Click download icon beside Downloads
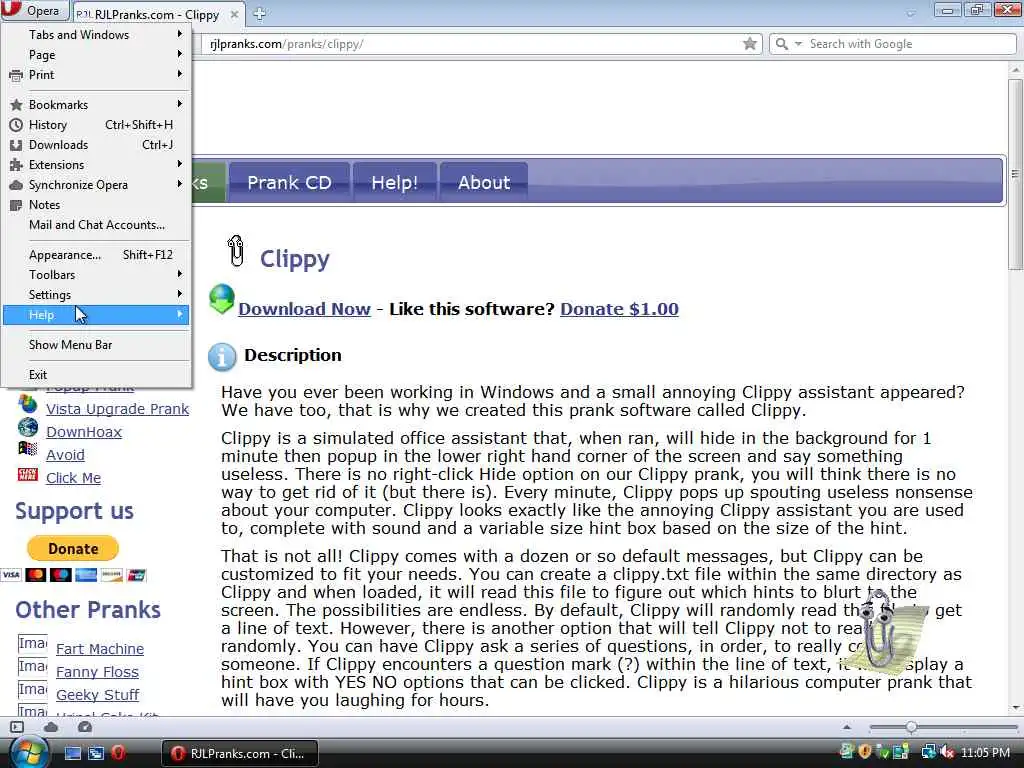 [16, 145]
